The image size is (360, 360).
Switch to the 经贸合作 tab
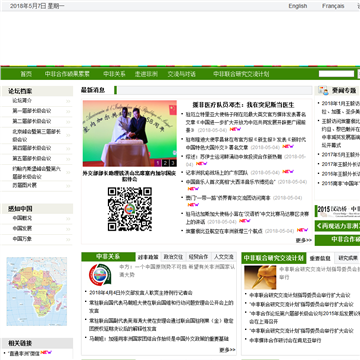pyautogui.click(x=198, y=257)
